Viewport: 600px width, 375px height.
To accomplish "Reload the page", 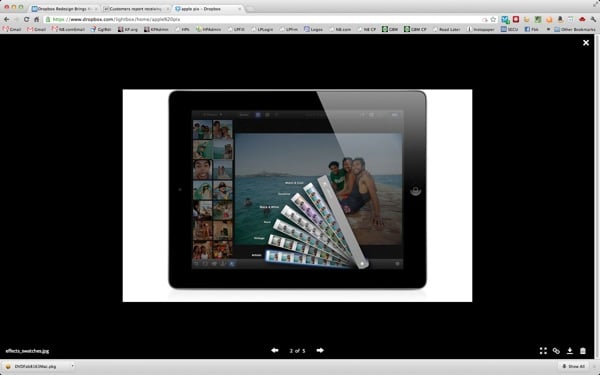I will (26, 19).
